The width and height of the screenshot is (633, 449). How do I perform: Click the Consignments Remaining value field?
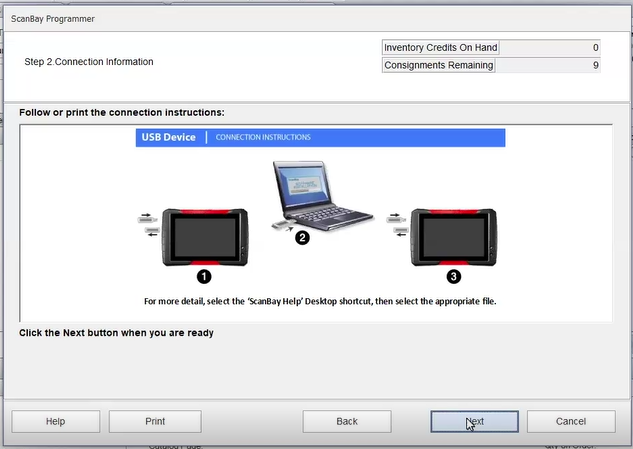pos(548,65)
